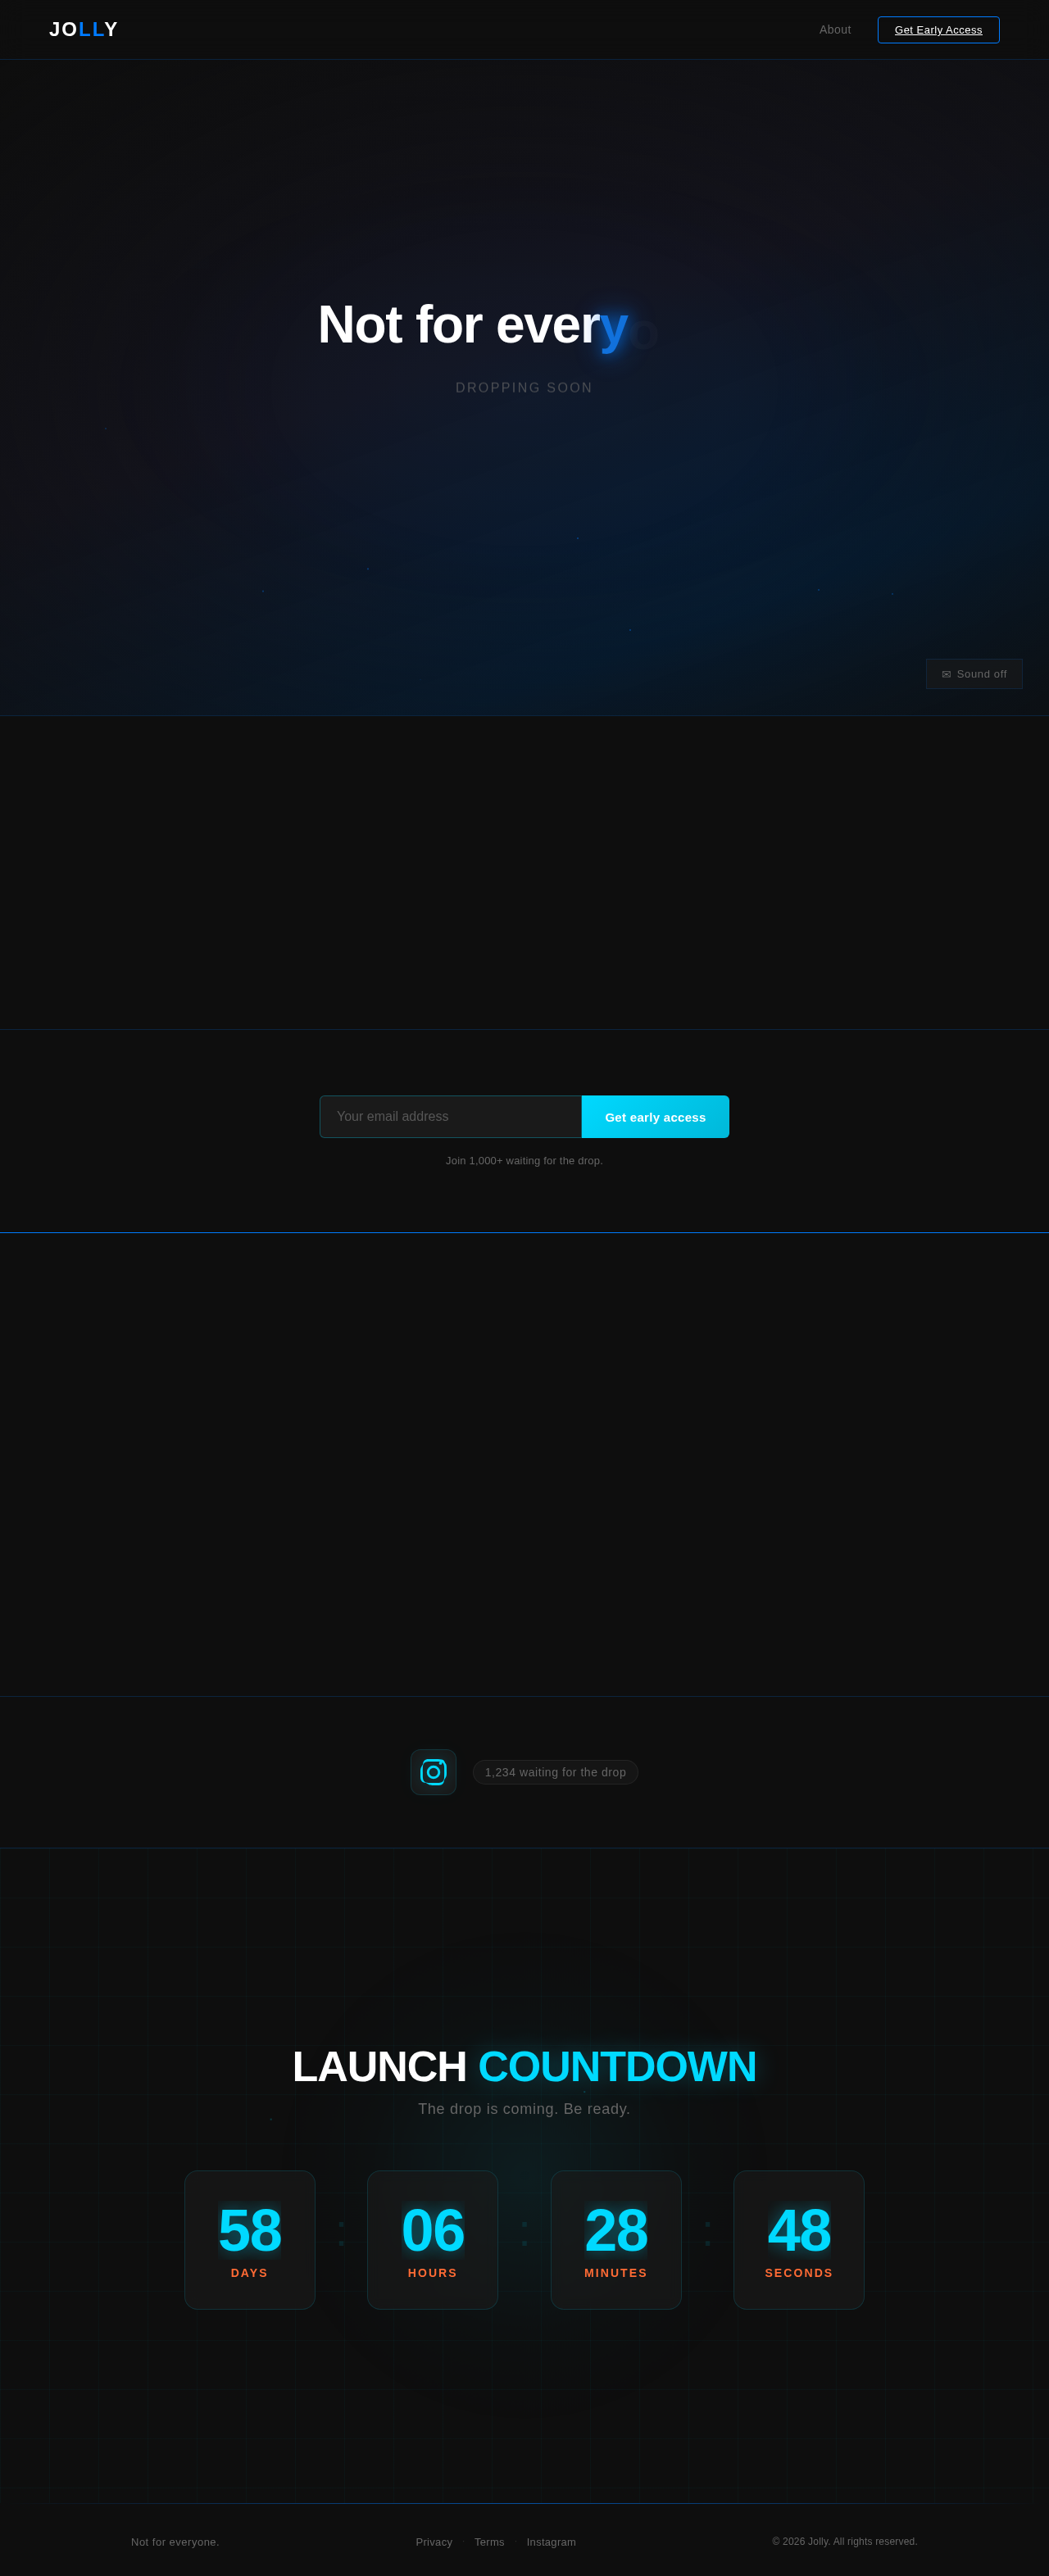Click the LAUNCH COUNTDOWN heading
This screenshot has height=2576, width=1049.
[524, 2066]
